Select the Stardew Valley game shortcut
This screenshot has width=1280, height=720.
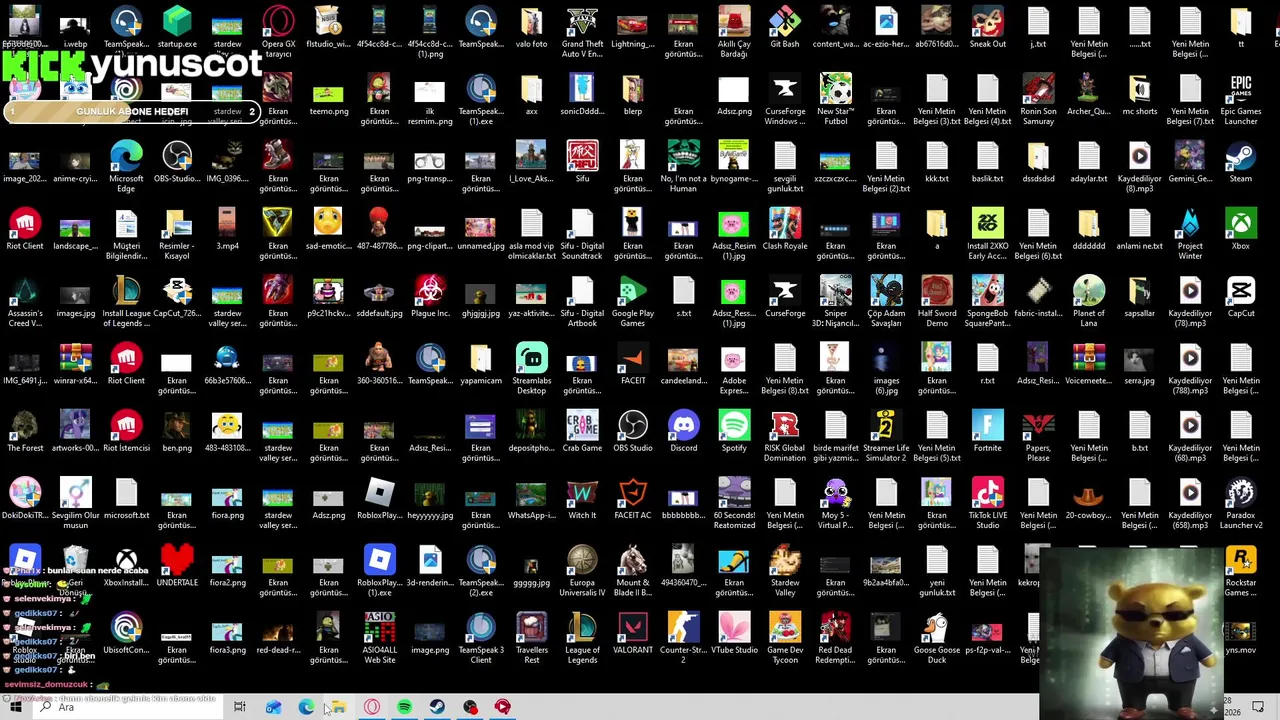point(785,570)
